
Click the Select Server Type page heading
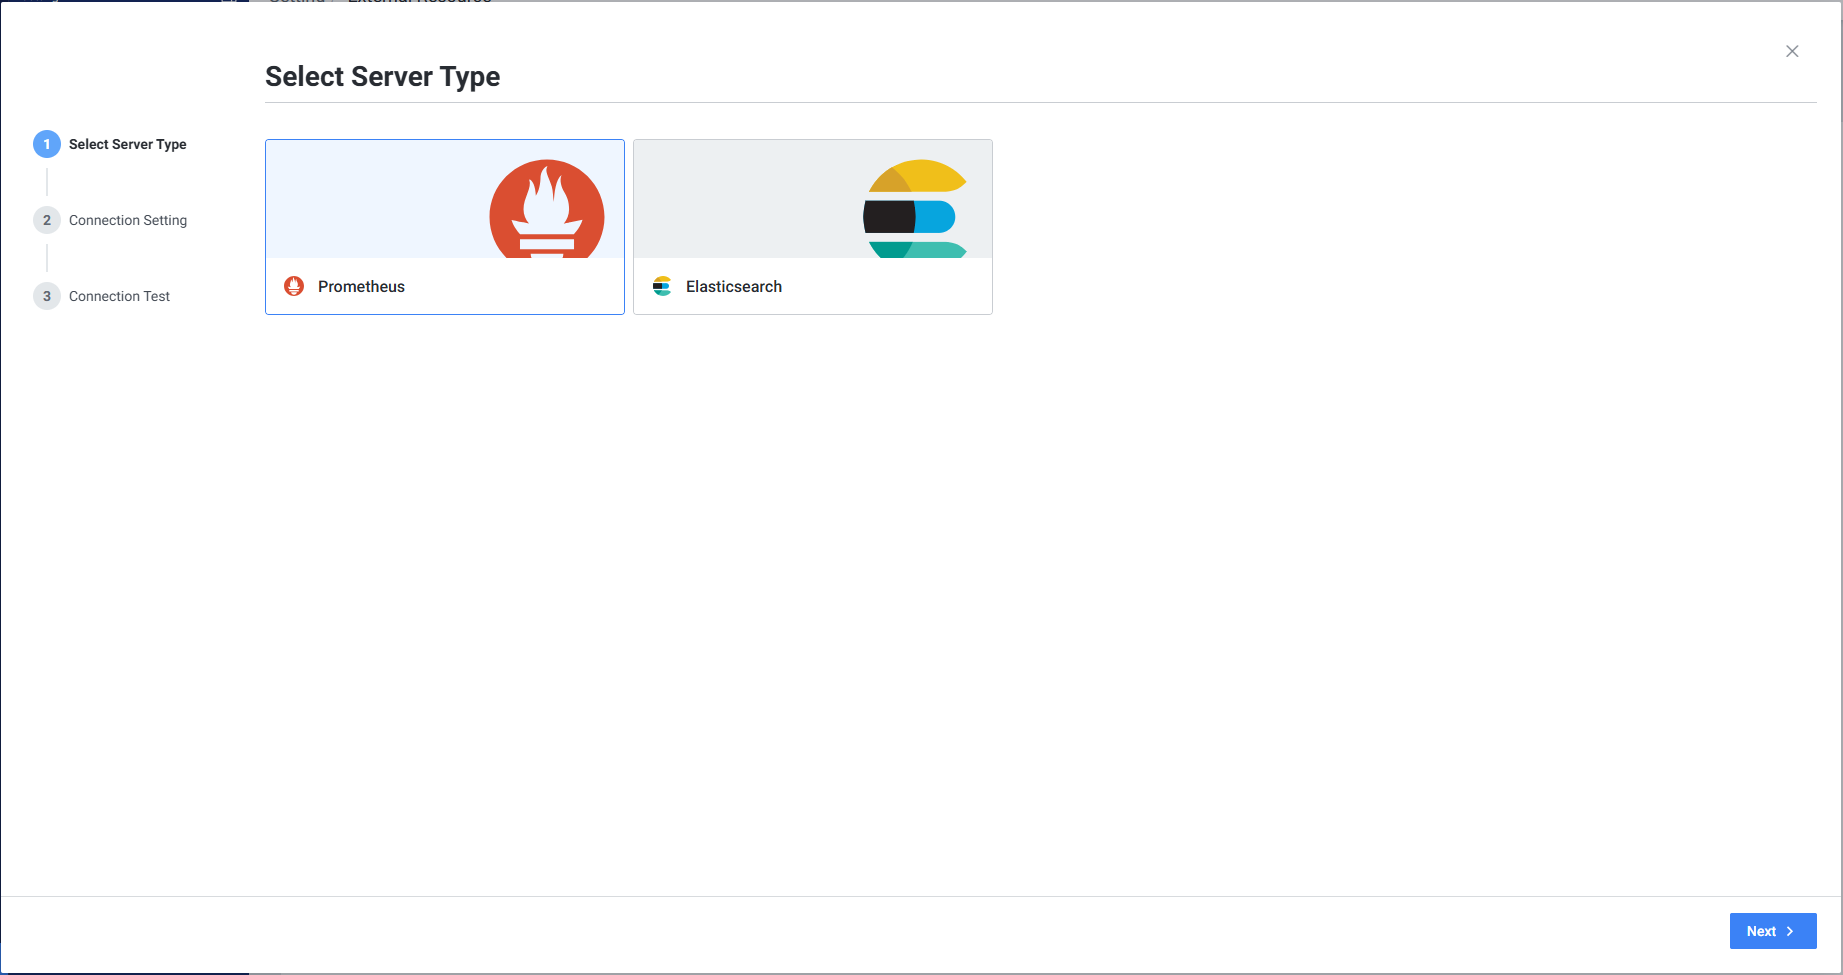(382, 77)
